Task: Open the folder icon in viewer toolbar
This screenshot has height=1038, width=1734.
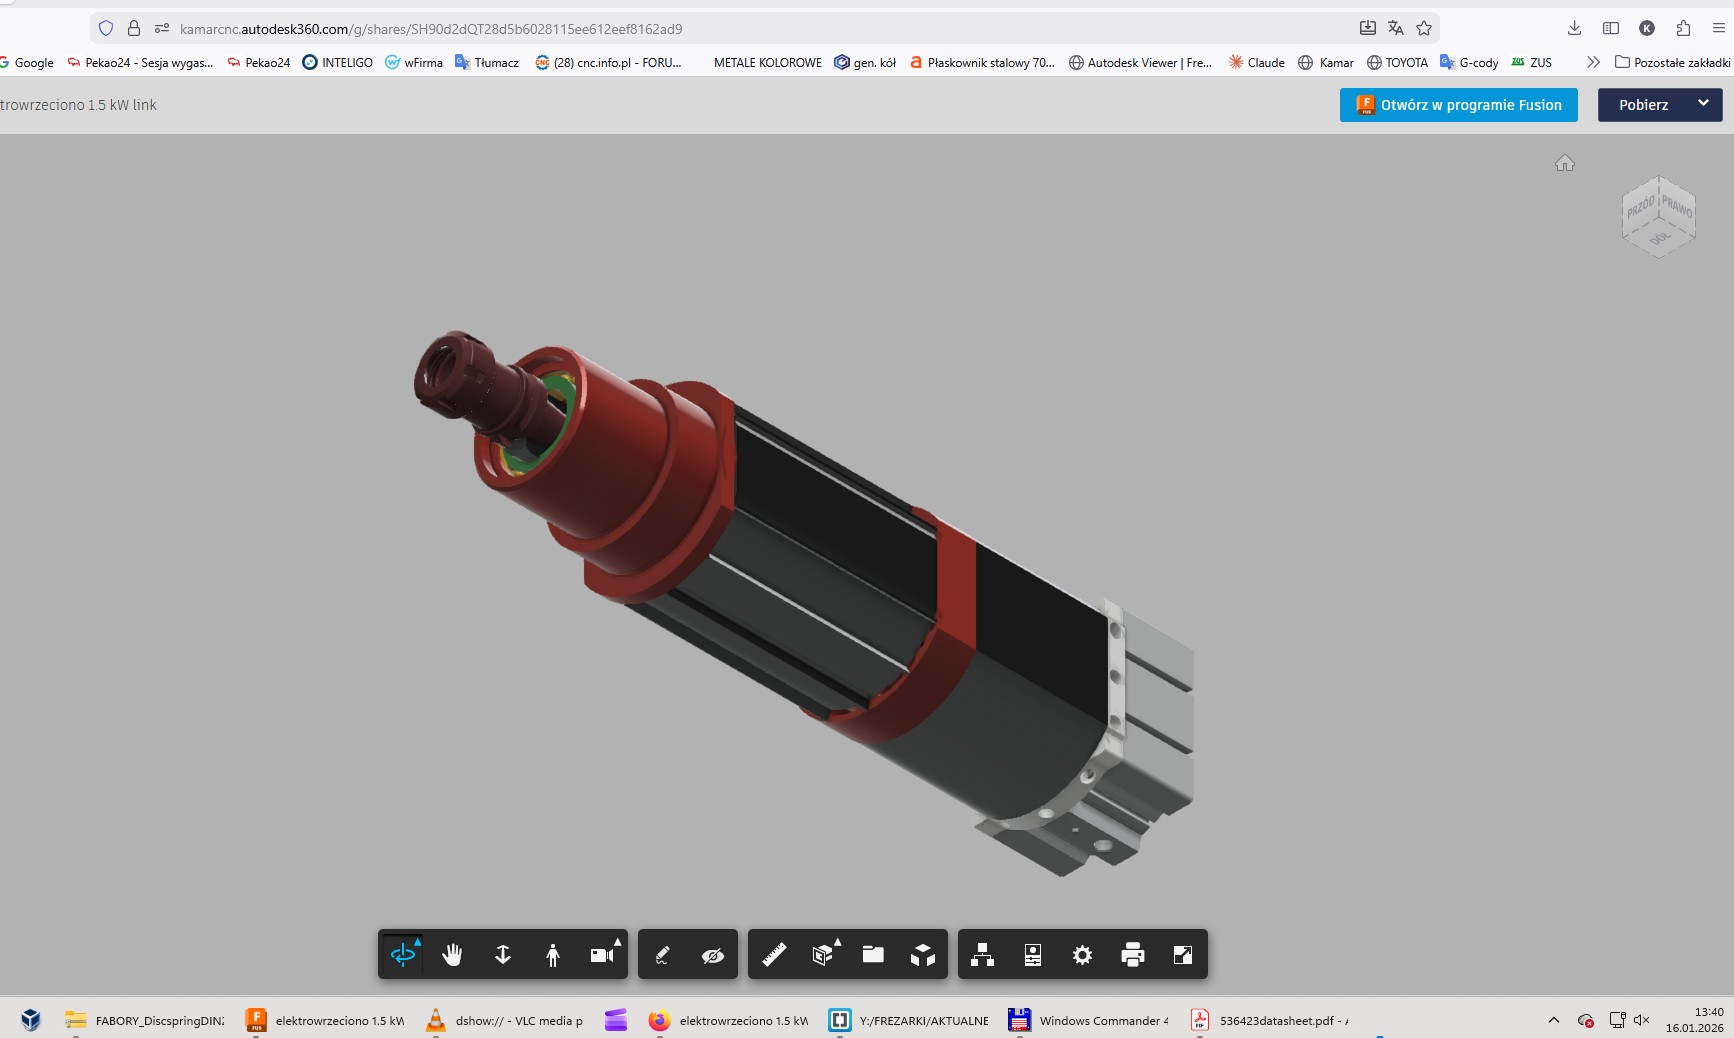Action: (x=873, y=955)
